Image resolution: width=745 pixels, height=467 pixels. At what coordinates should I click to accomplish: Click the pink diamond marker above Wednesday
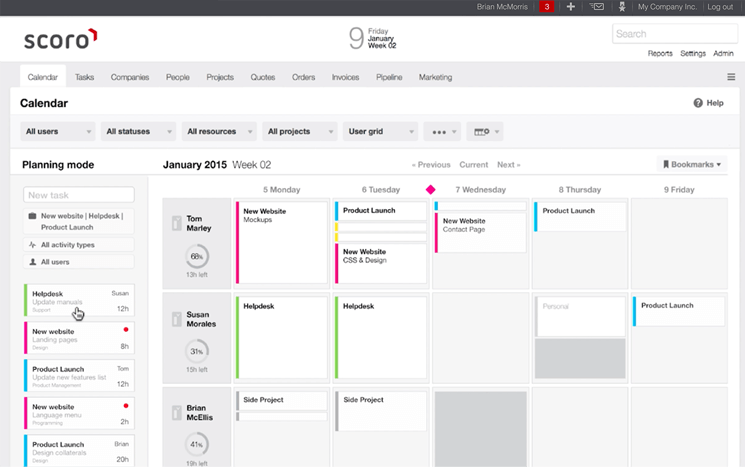point(430,190)
